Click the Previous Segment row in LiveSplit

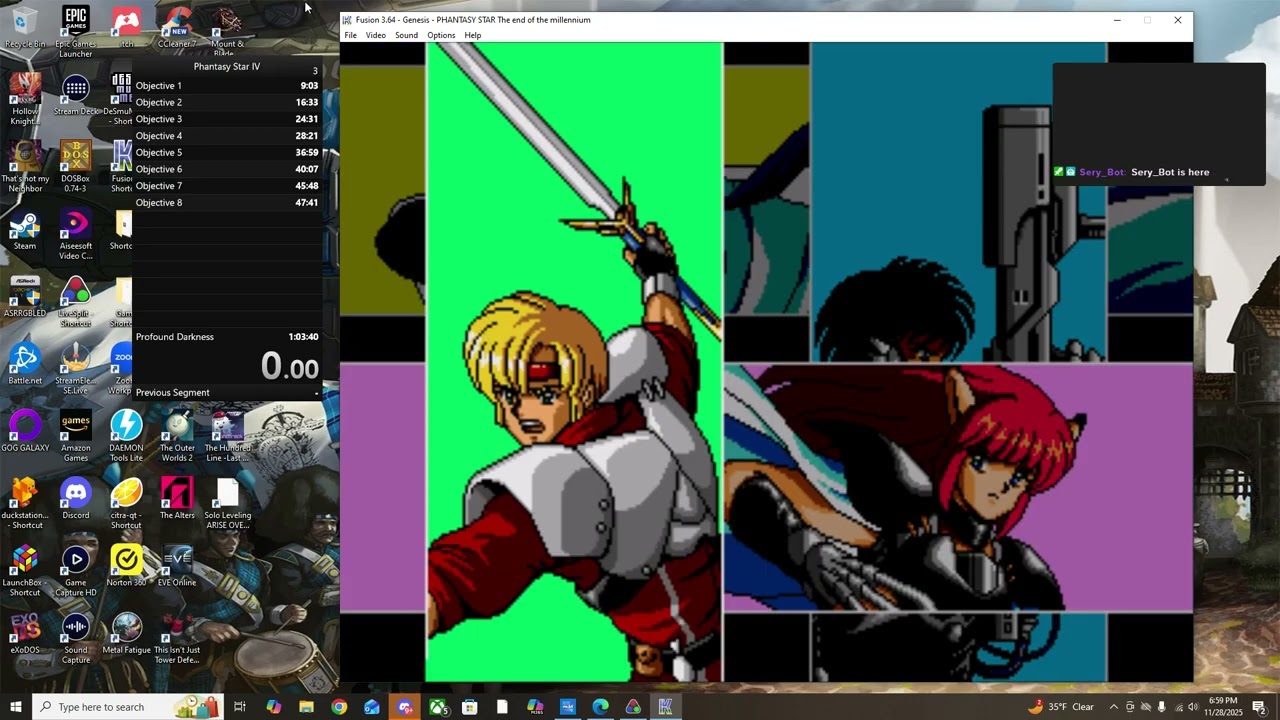point(227,393)
